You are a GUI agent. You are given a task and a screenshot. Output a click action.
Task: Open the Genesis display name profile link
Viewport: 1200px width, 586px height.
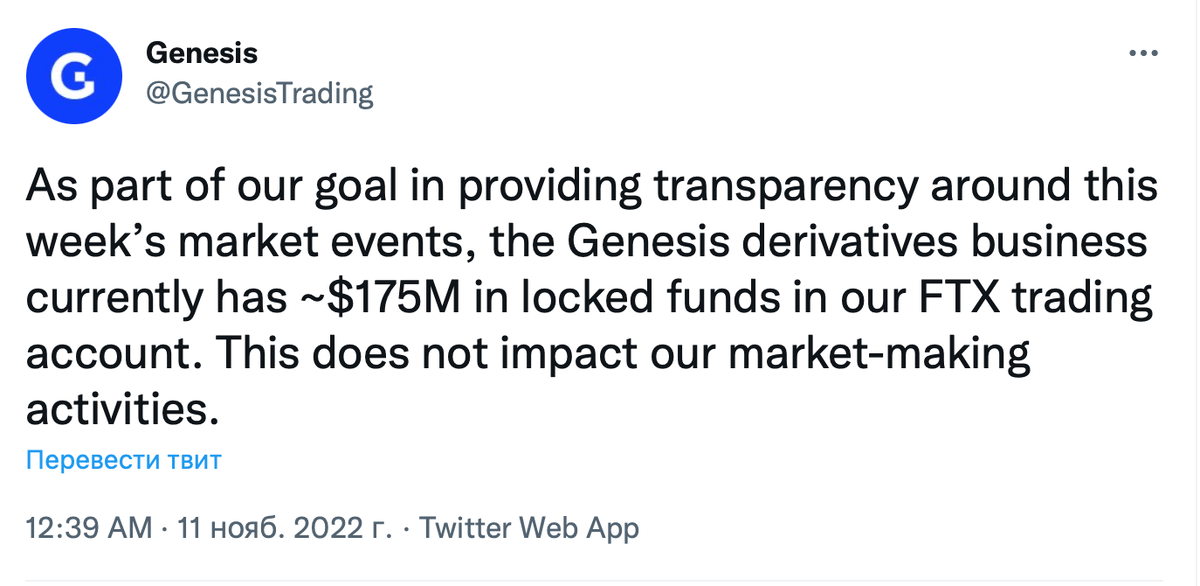point(201,53)
